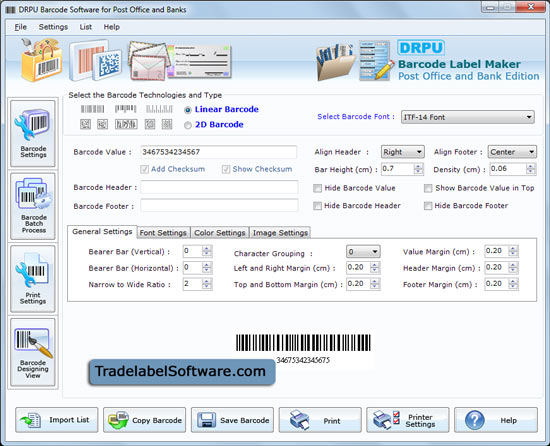Switch to the Color Settings tab
This screenshot has width=550, height=446.
220,233
